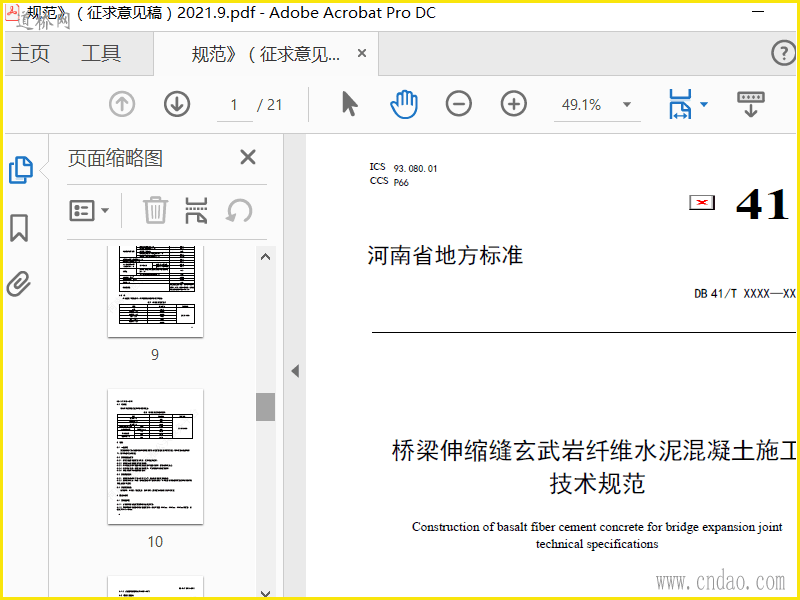The width and height of the screenshot is (800, 600).
Task: Click the page number field
Action: point(234,105)
